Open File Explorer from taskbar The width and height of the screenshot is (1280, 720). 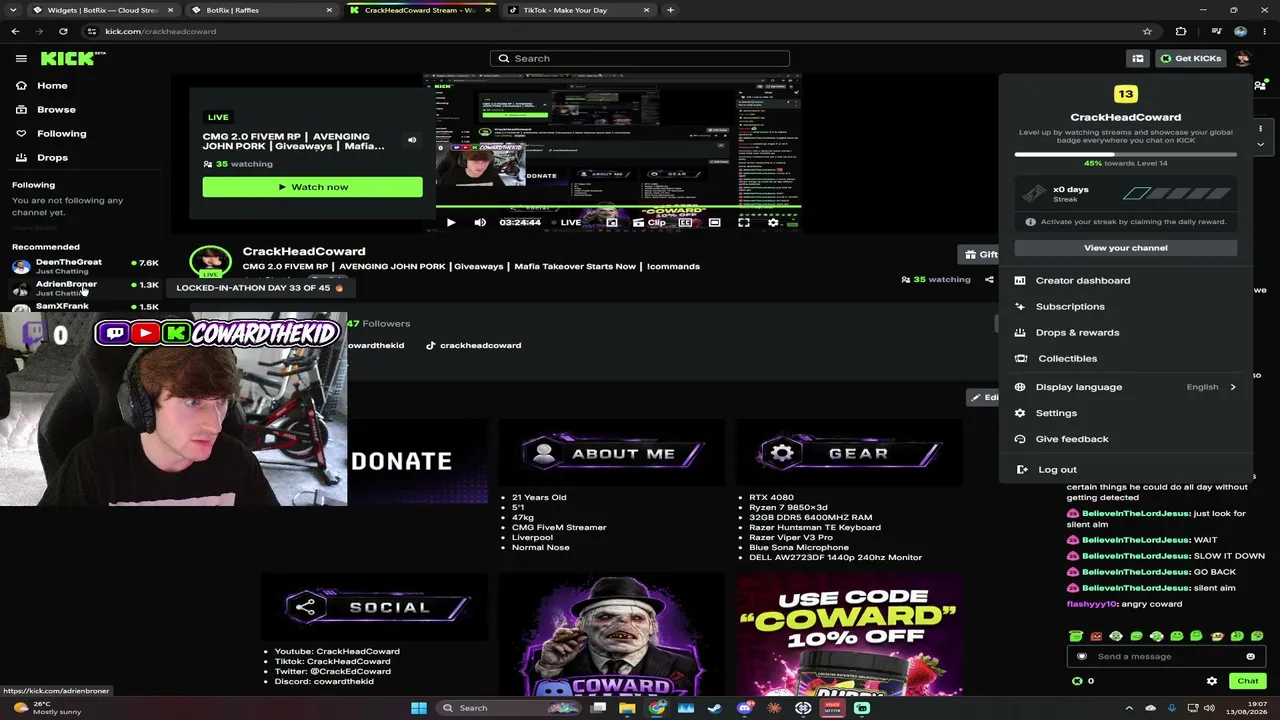[x=627, y=708]
